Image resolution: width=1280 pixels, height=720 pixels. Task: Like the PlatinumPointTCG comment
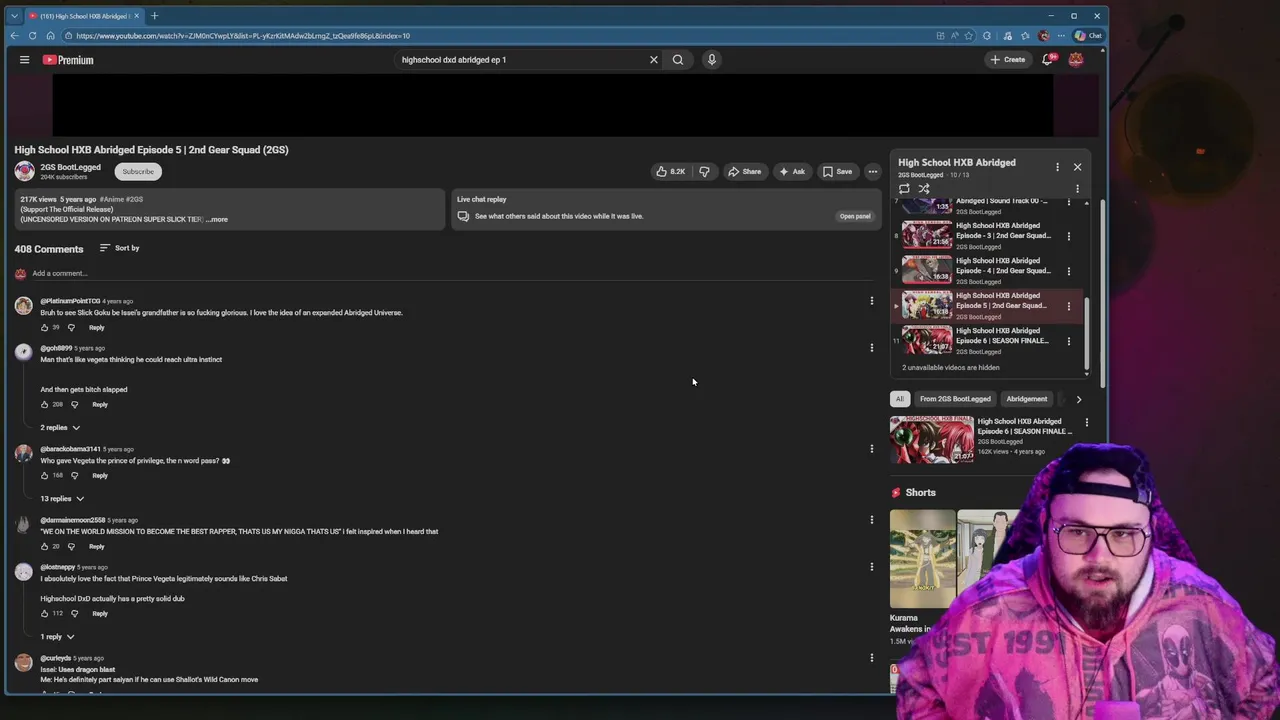(44, 328)
